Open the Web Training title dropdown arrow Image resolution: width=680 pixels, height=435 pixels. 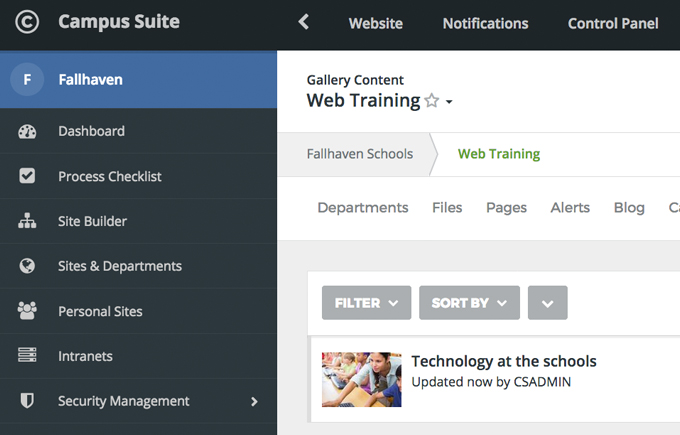coord(449,102)
